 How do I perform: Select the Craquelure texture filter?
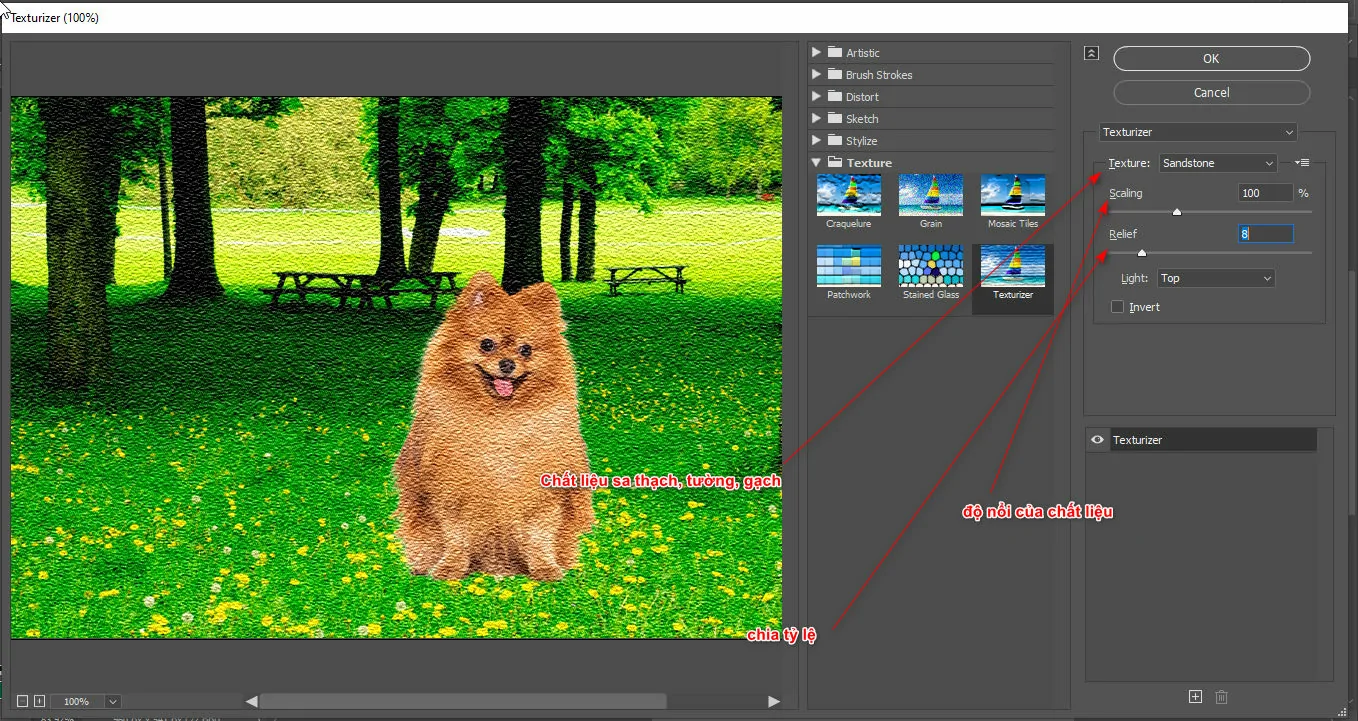coord(848,196)
